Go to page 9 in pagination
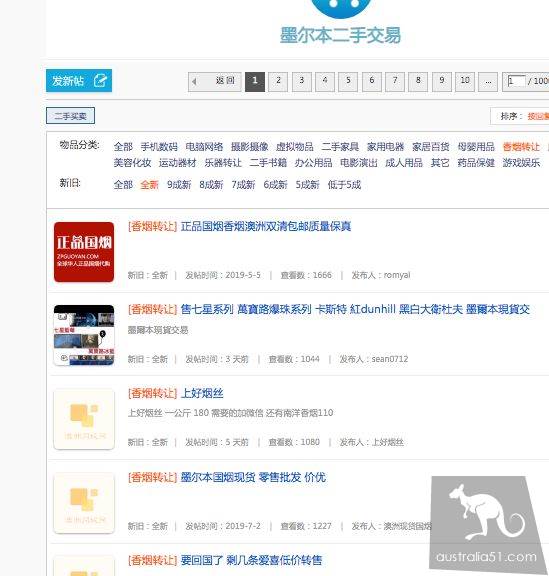This screenshot has height=576, width=549. (x=442, y=81)
